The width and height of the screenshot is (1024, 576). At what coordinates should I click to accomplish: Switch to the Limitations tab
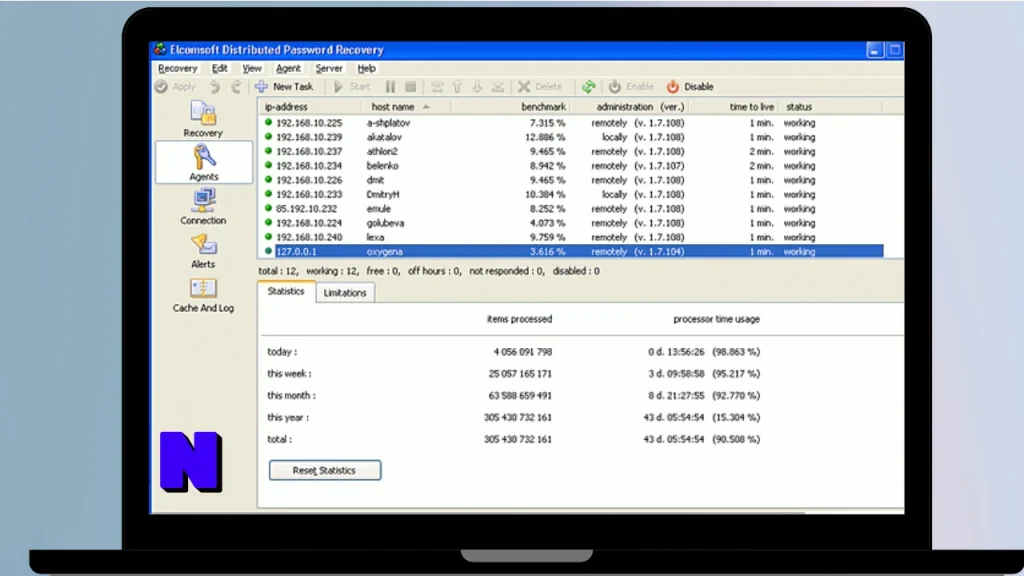pos(345,293)
